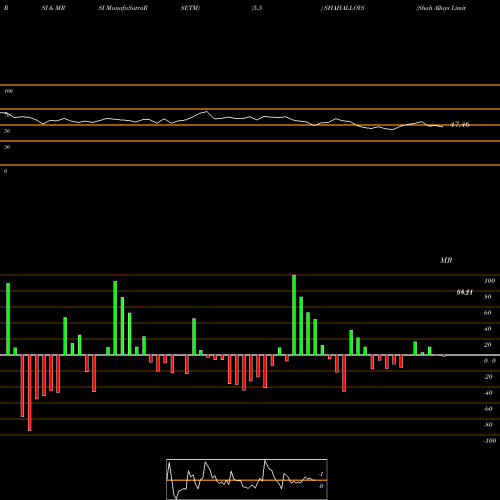This screenshot has width=500, height=500.
Task: Click the tallest green bar in MR histogram
Action: pos(294,315)
